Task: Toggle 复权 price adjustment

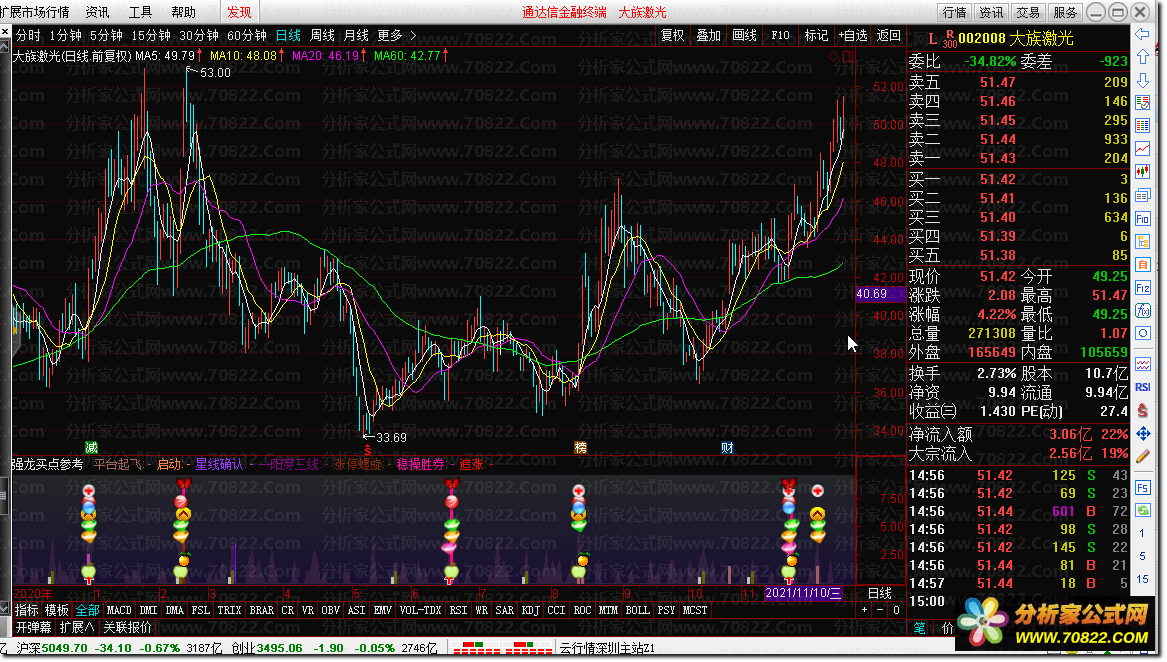Action: click(x=673, y=36)
